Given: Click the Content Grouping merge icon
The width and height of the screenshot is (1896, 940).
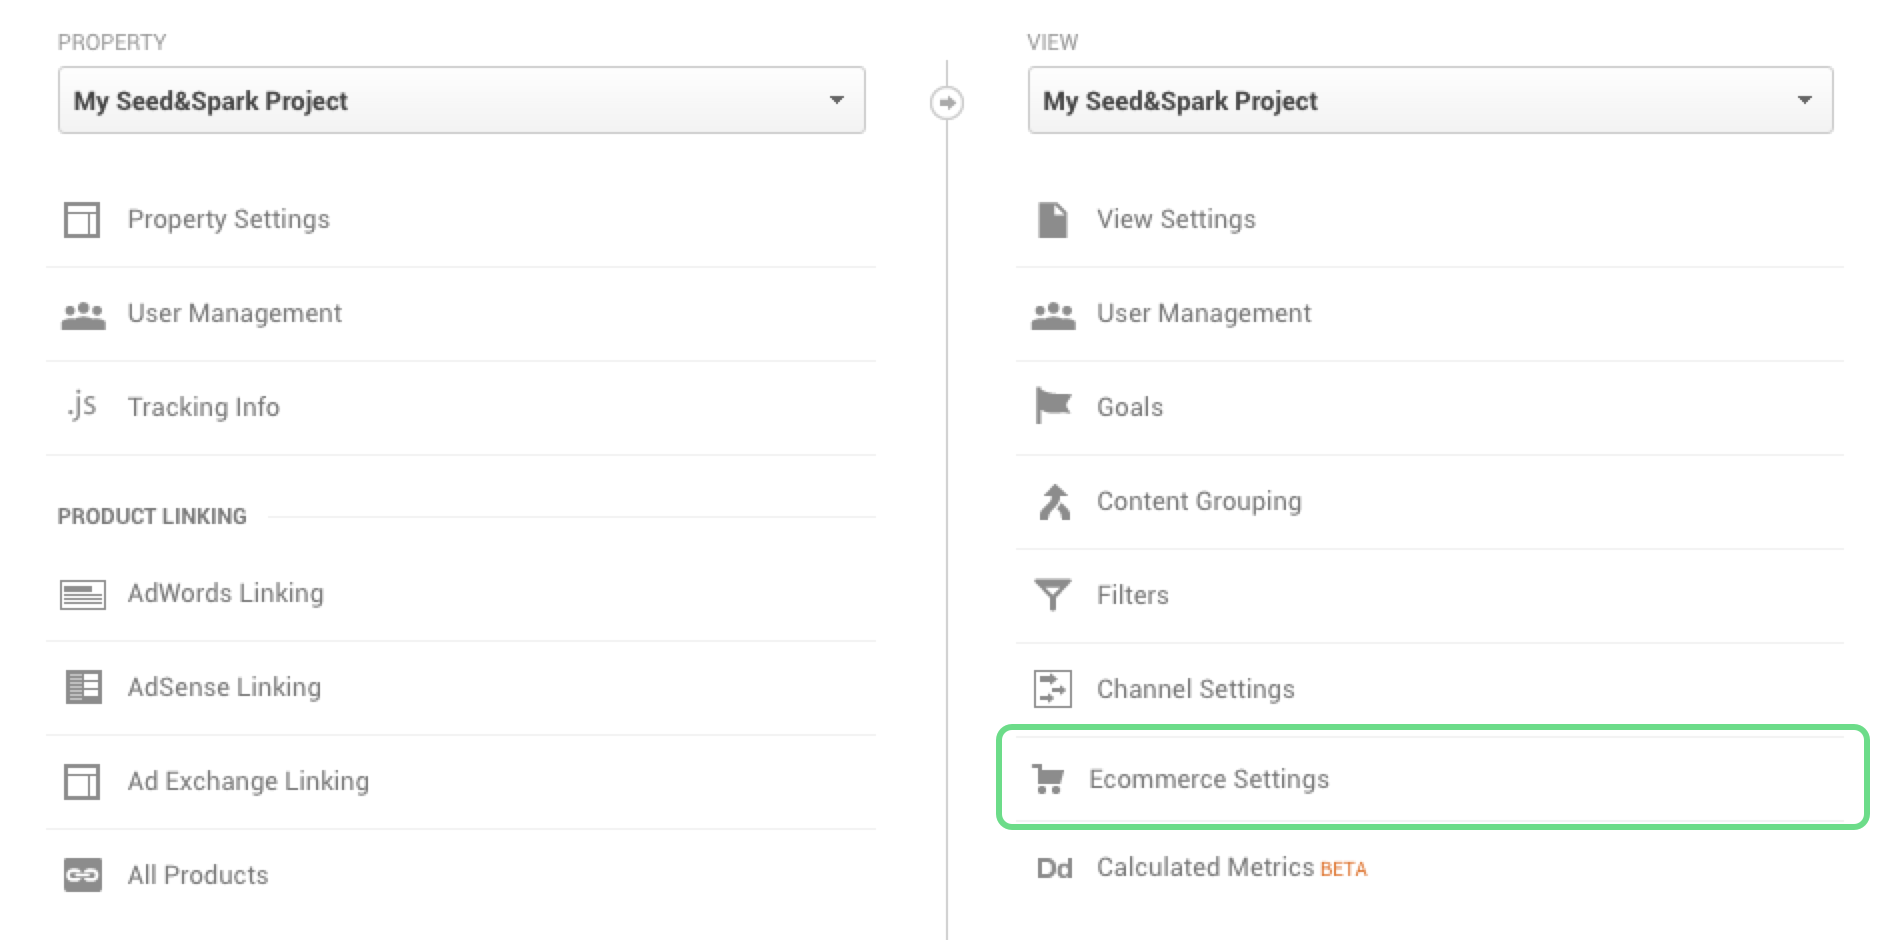Looking at the screenshot, I should (1054, 502).
